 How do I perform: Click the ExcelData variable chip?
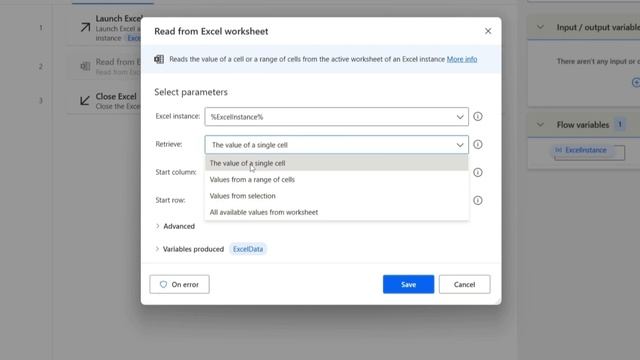(x=248, y=249)
